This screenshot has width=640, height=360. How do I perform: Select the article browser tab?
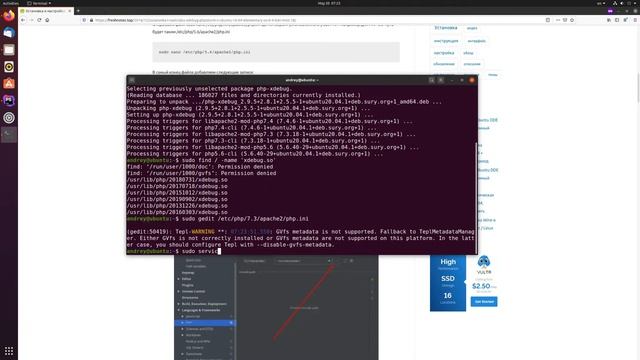pyautogui.click(x=46, y=11)
